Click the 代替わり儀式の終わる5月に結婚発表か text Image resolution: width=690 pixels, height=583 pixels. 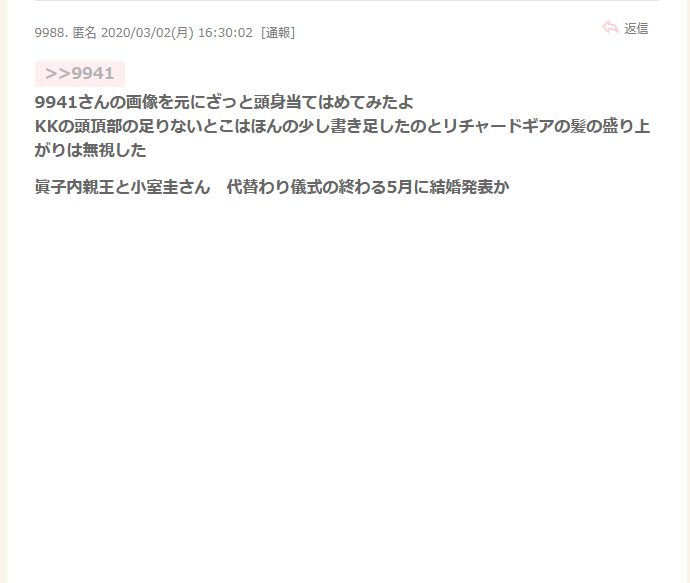click(368, 187)
